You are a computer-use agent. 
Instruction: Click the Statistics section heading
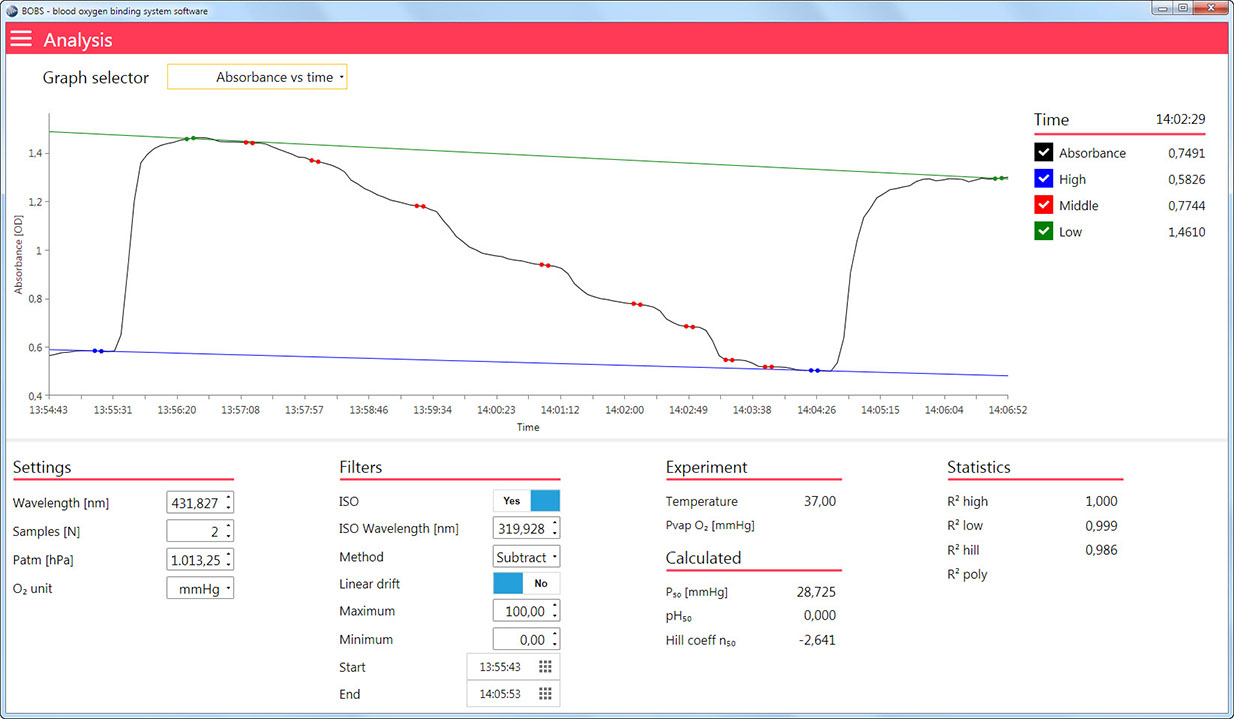[x=979, y=467]
